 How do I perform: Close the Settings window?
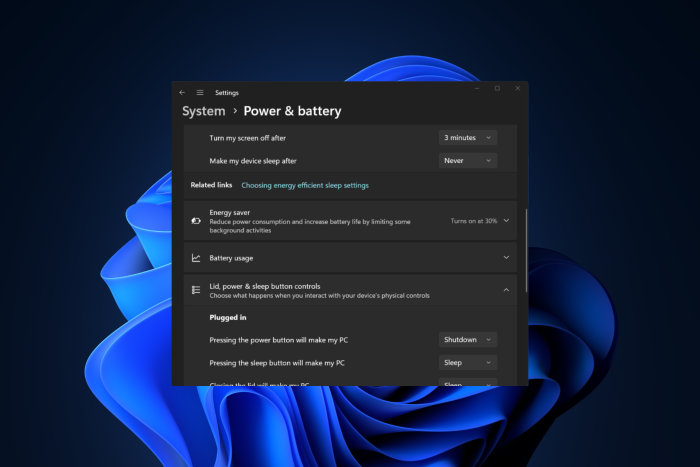(x=518, y=88)
